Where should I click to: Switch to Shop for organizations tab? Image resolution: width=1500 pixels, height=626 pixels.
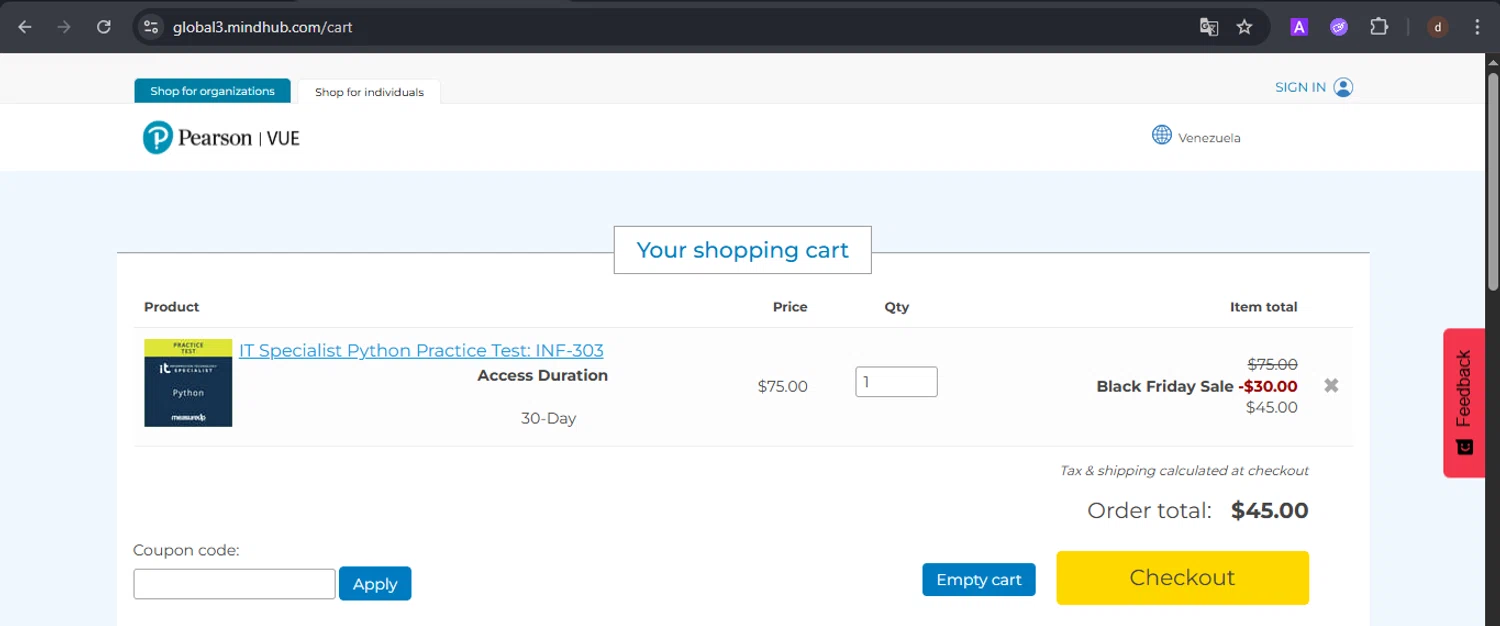click(x=212, y=91)
